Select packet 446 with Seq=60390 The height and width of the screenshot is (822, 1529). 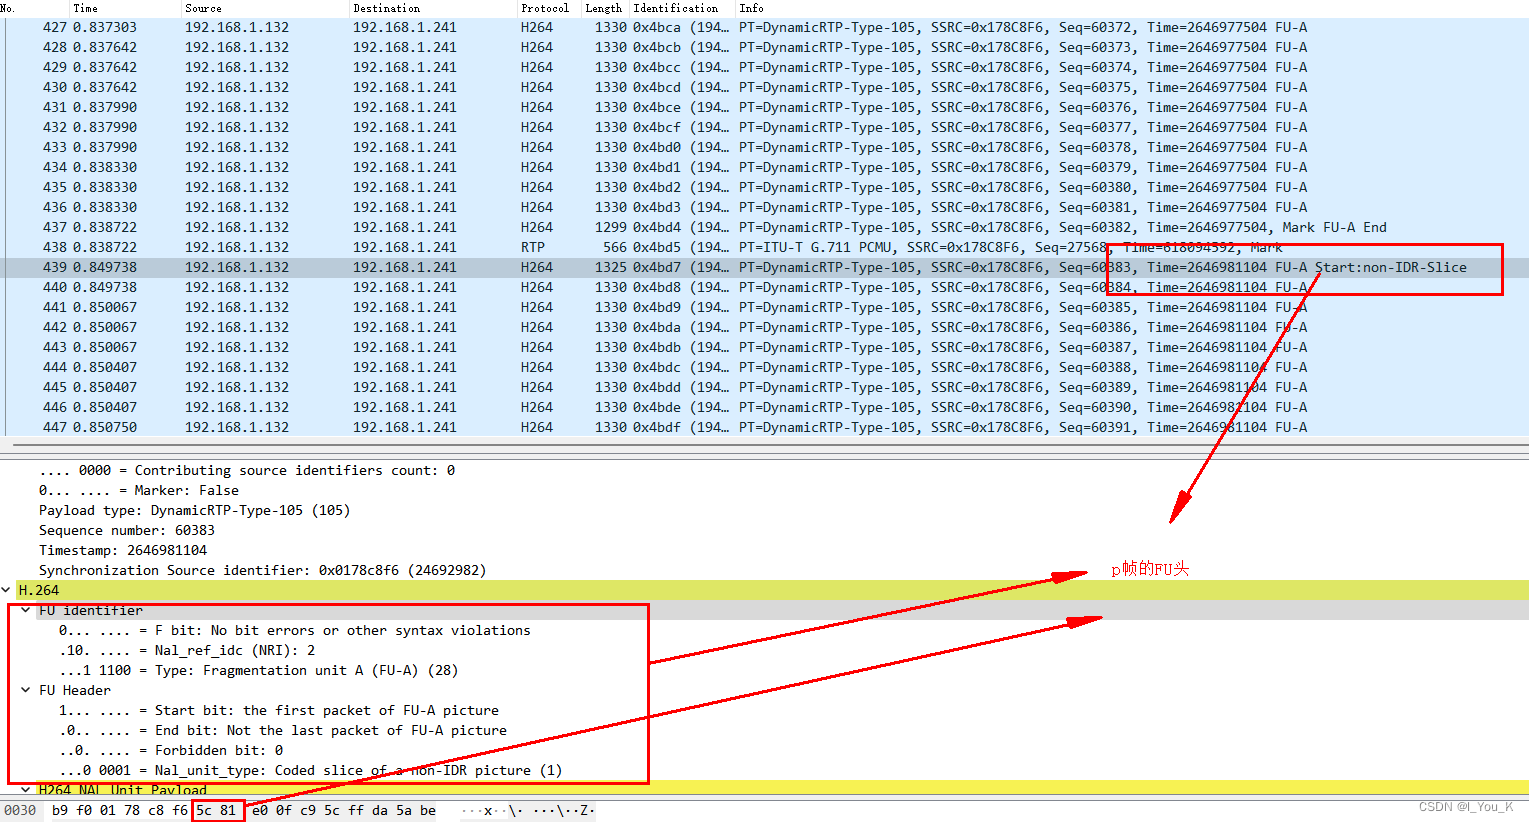tap(764, 407)
